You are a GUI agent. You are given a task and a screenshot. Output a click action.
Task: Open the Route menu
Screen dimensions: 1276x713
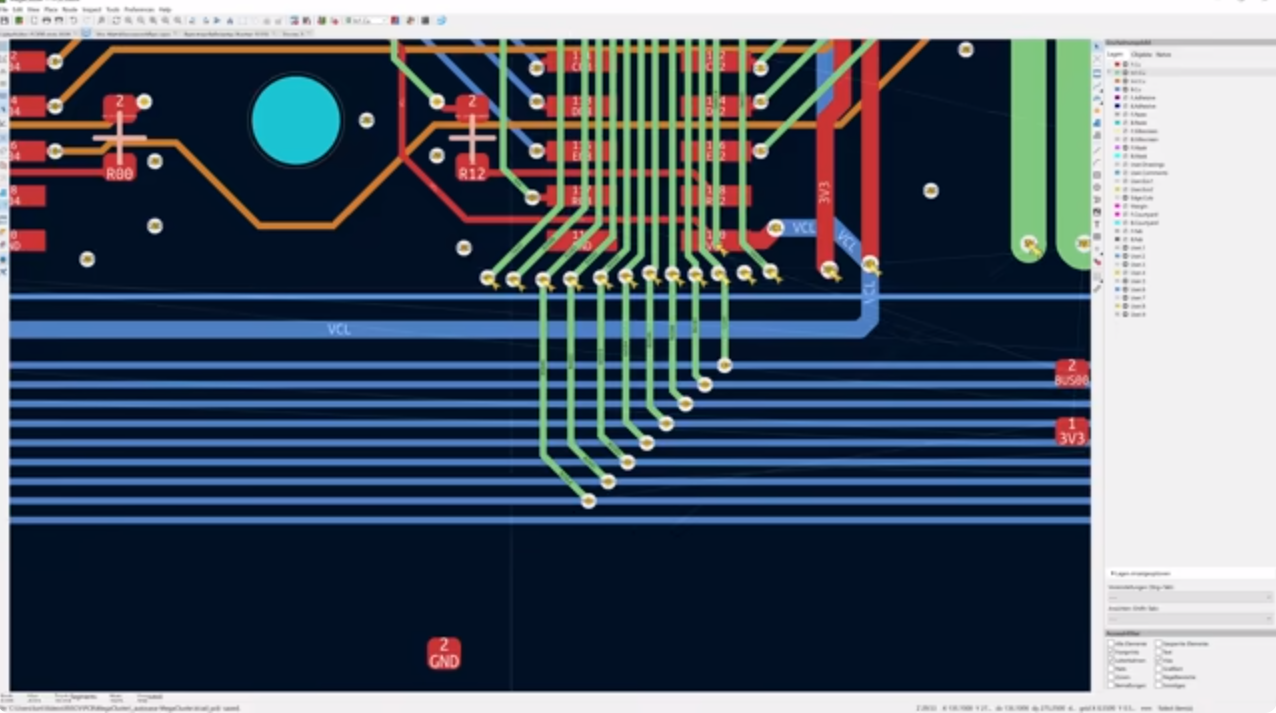point(70,9)
